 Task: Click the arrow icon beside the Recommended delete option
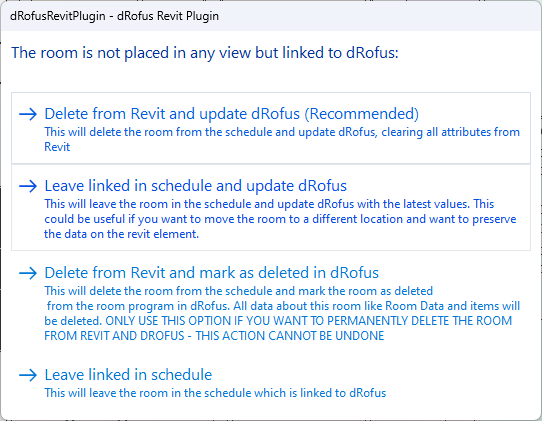28,114
